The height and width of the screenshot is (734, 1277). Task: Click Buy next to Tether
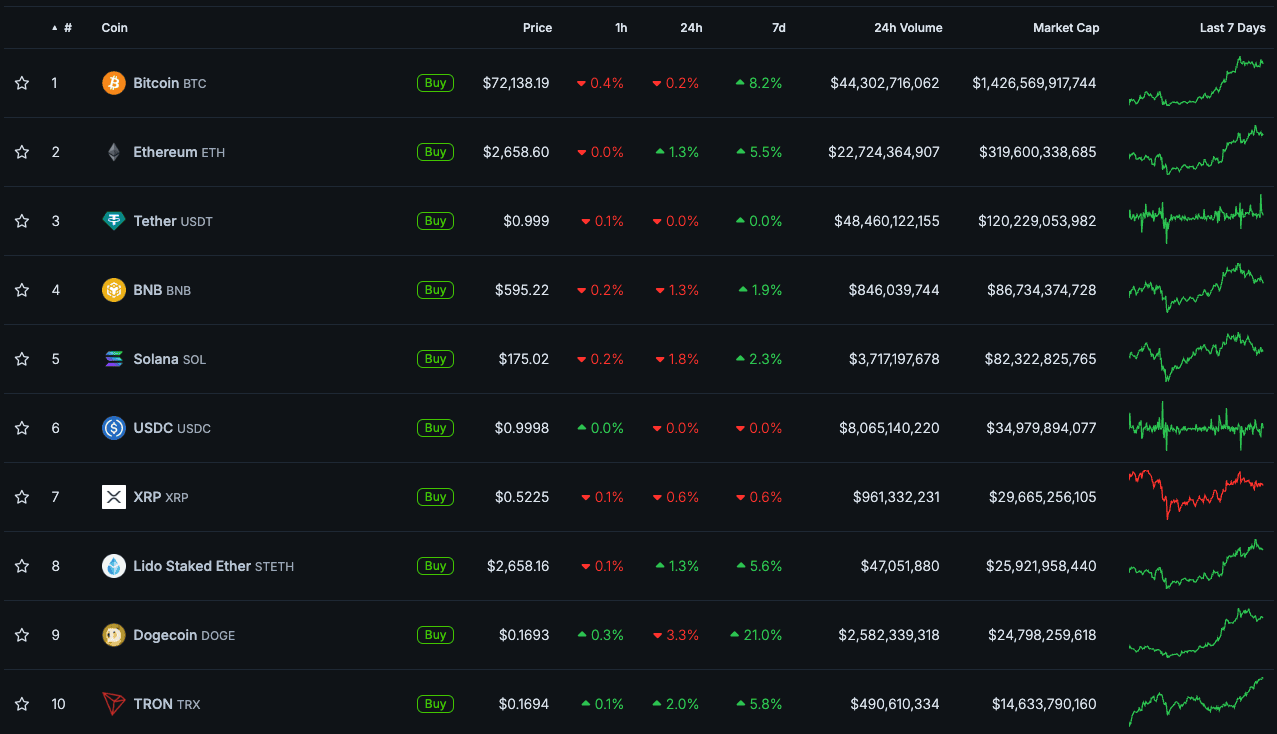tap(435, 221)
